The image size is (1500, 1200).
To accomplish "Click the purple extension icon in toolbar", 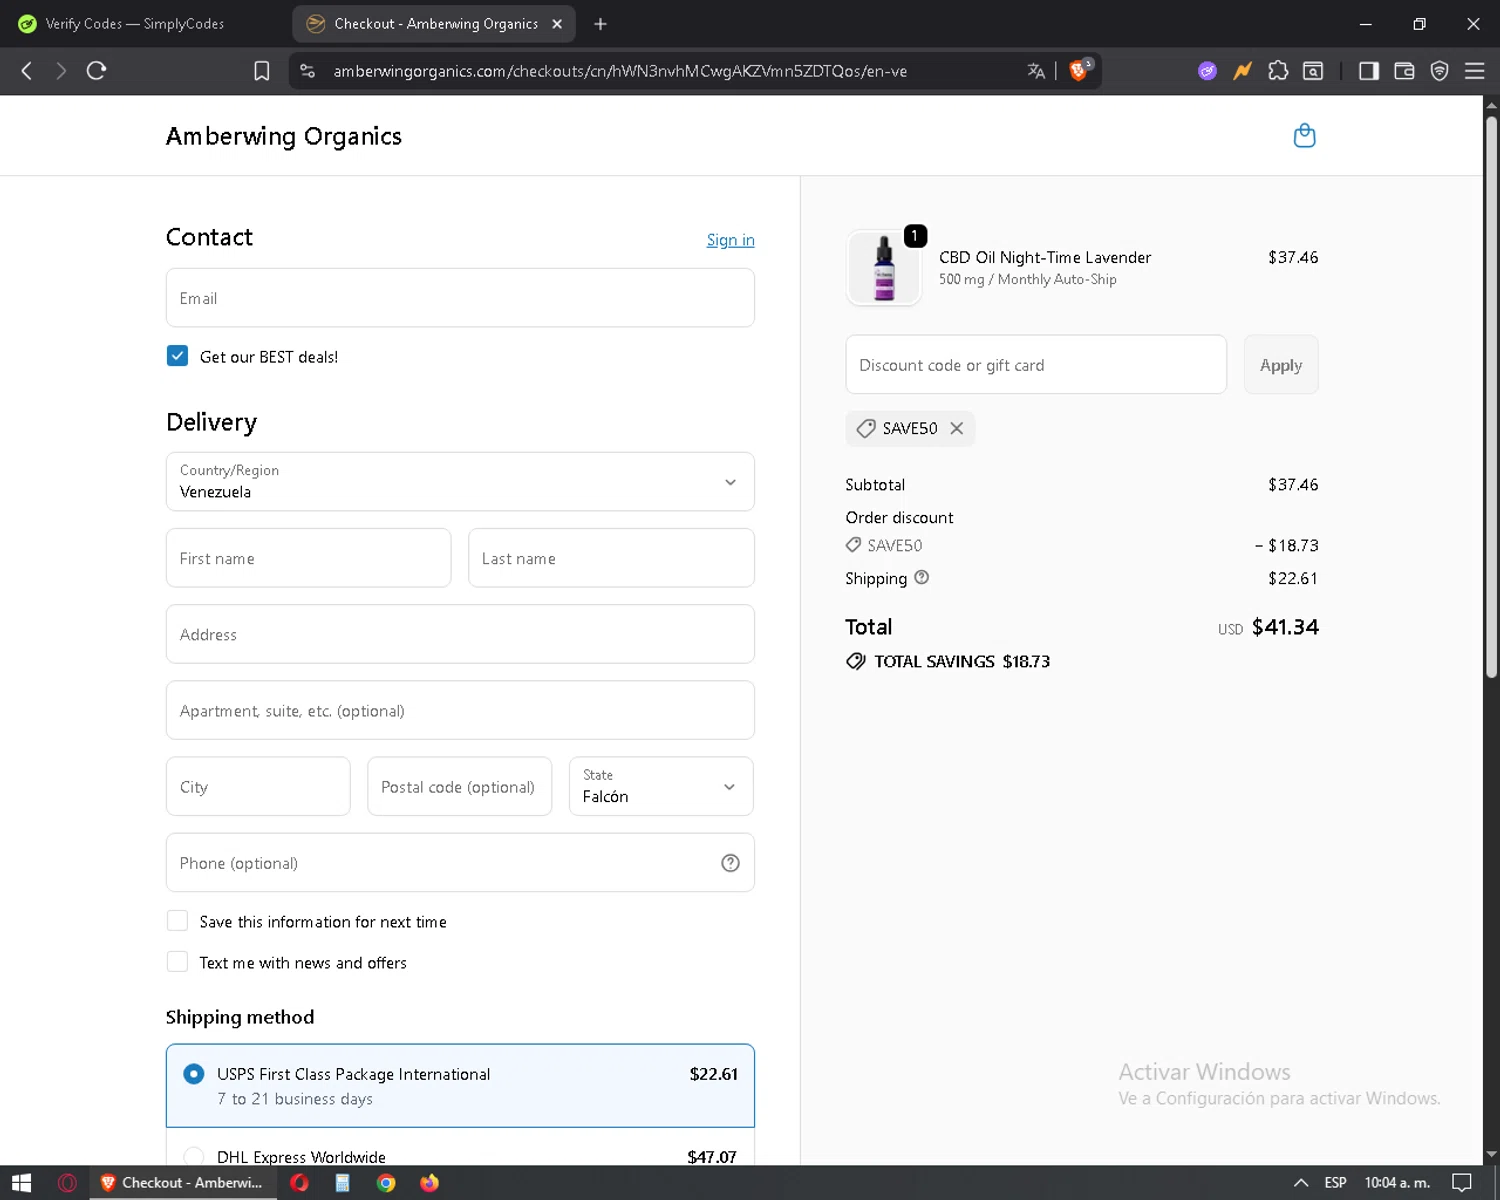I will tap(1208, 71).
